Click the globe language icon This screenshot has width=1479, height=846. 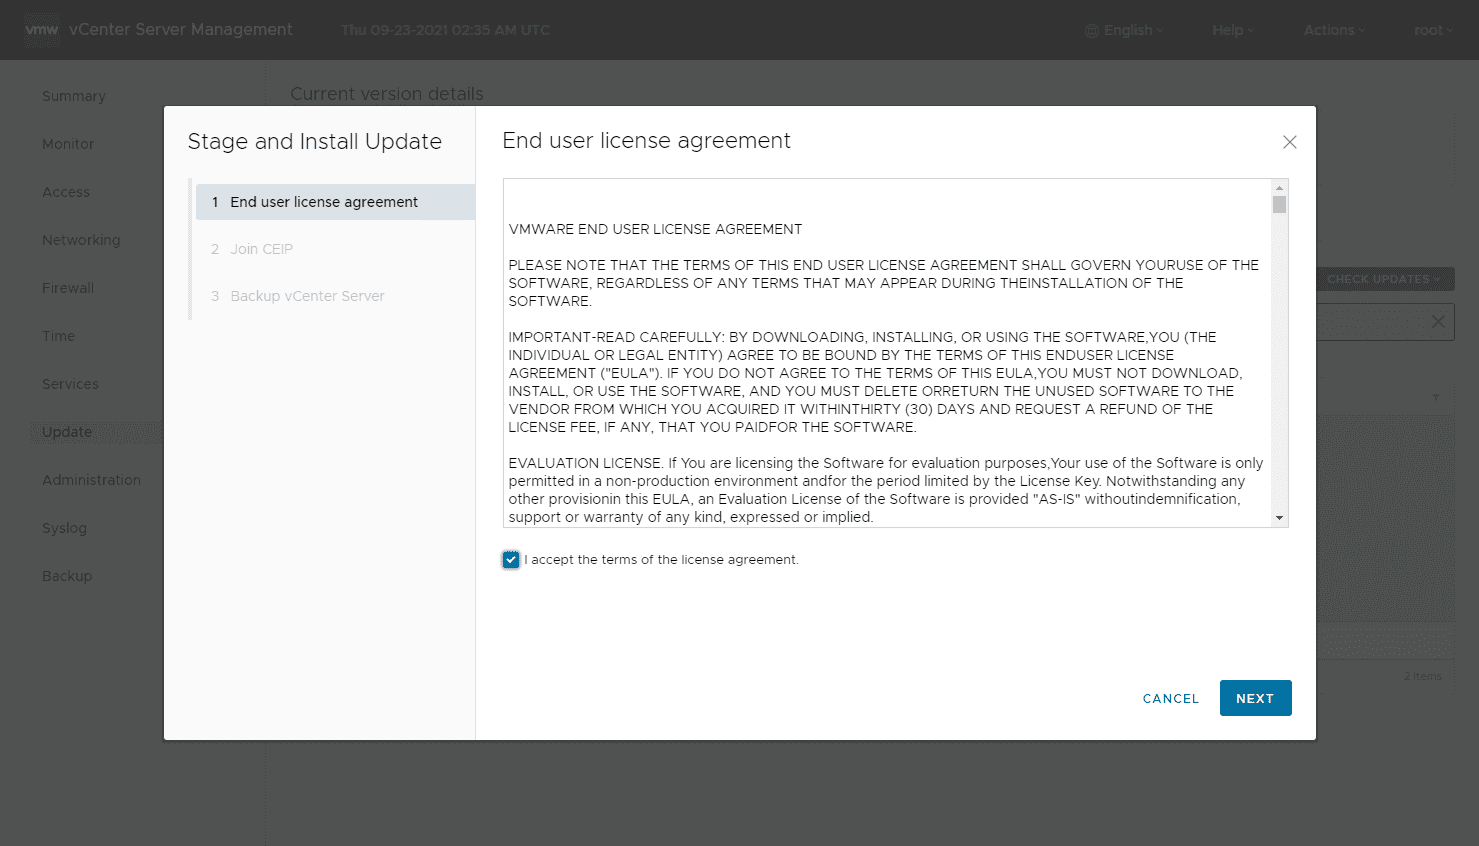(x=1092, y=31)
